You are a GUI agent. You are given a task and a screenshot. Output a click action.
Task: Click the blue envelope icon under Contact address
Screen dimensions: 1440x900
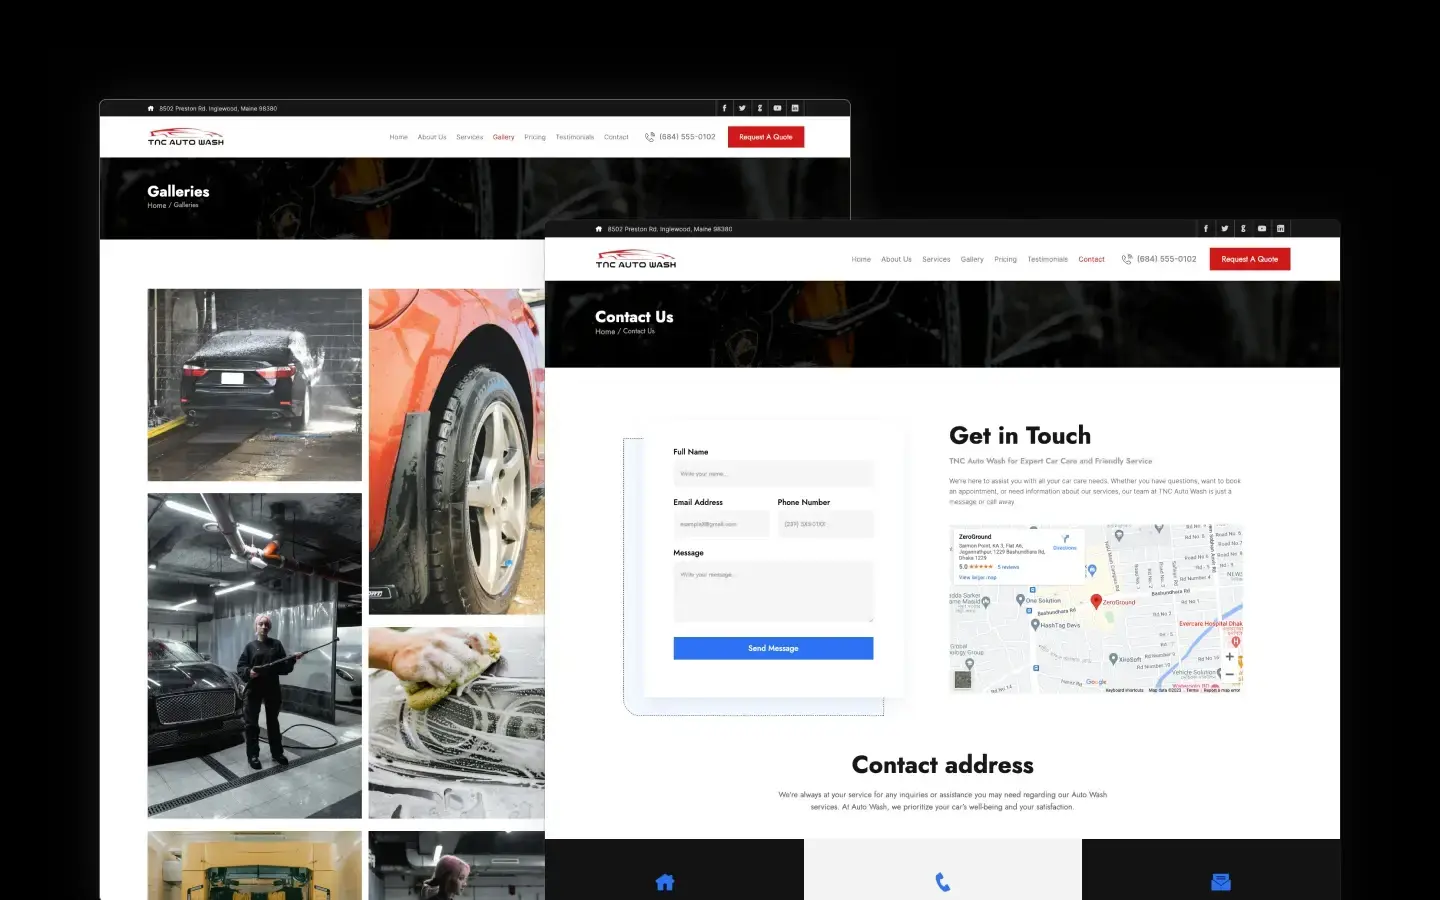pos(1220,882)
